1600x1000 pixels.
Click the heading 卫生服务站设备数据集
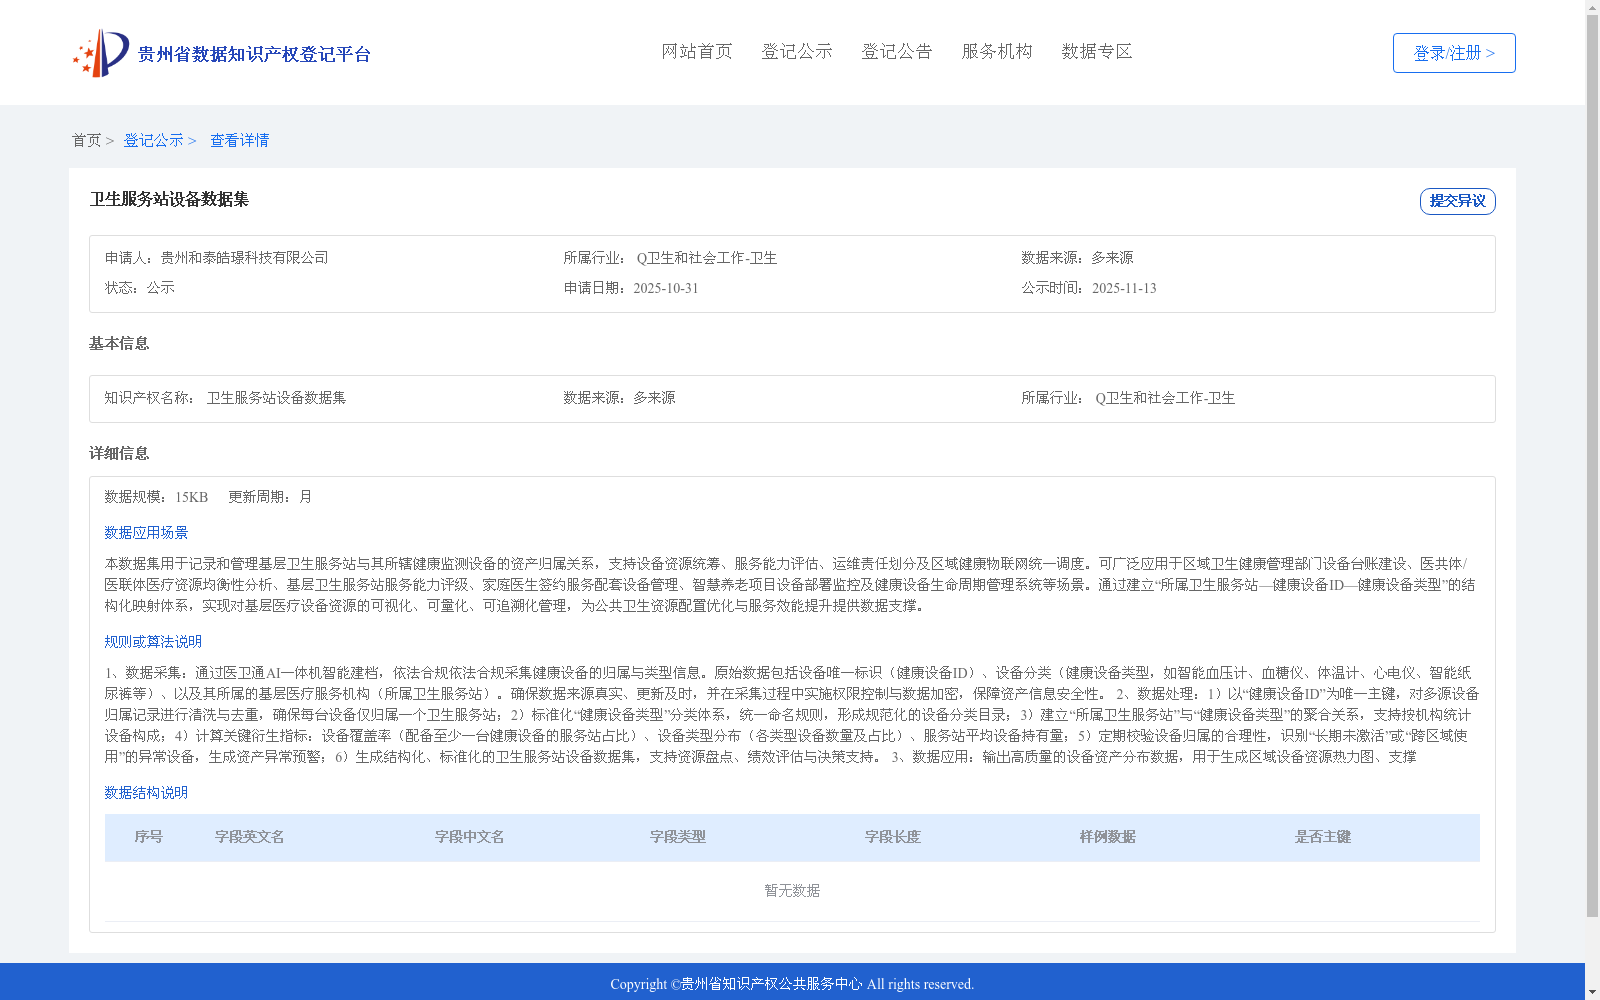pyautogui.click(x=169, y=200)
